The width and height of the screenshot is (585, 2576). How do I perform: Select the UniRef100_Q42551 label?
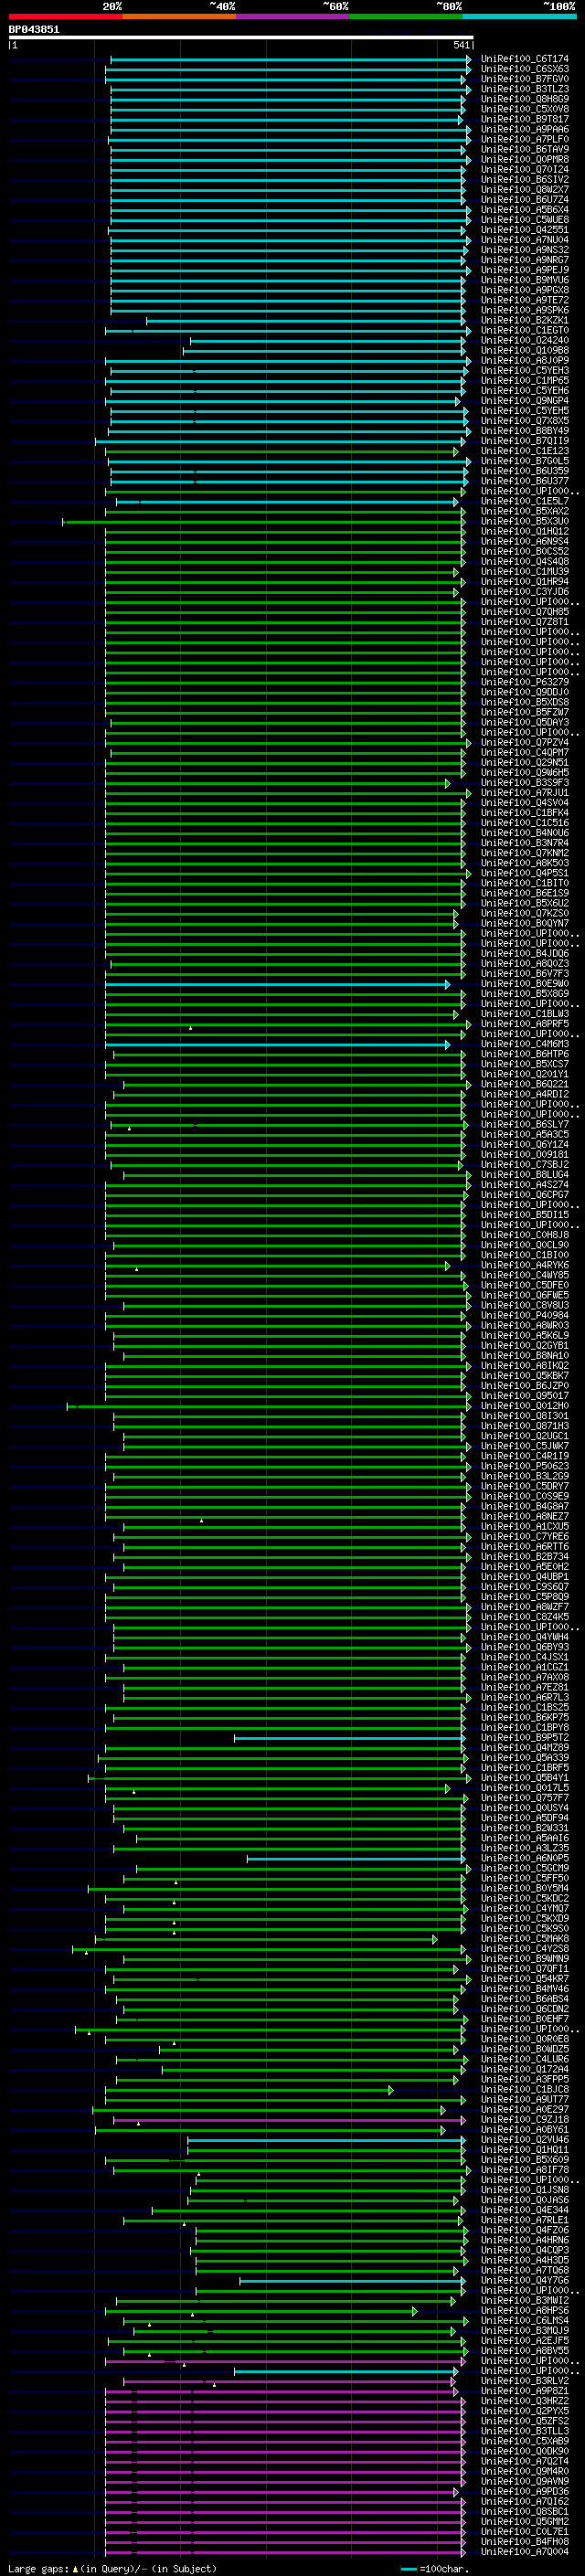[524, 230]
